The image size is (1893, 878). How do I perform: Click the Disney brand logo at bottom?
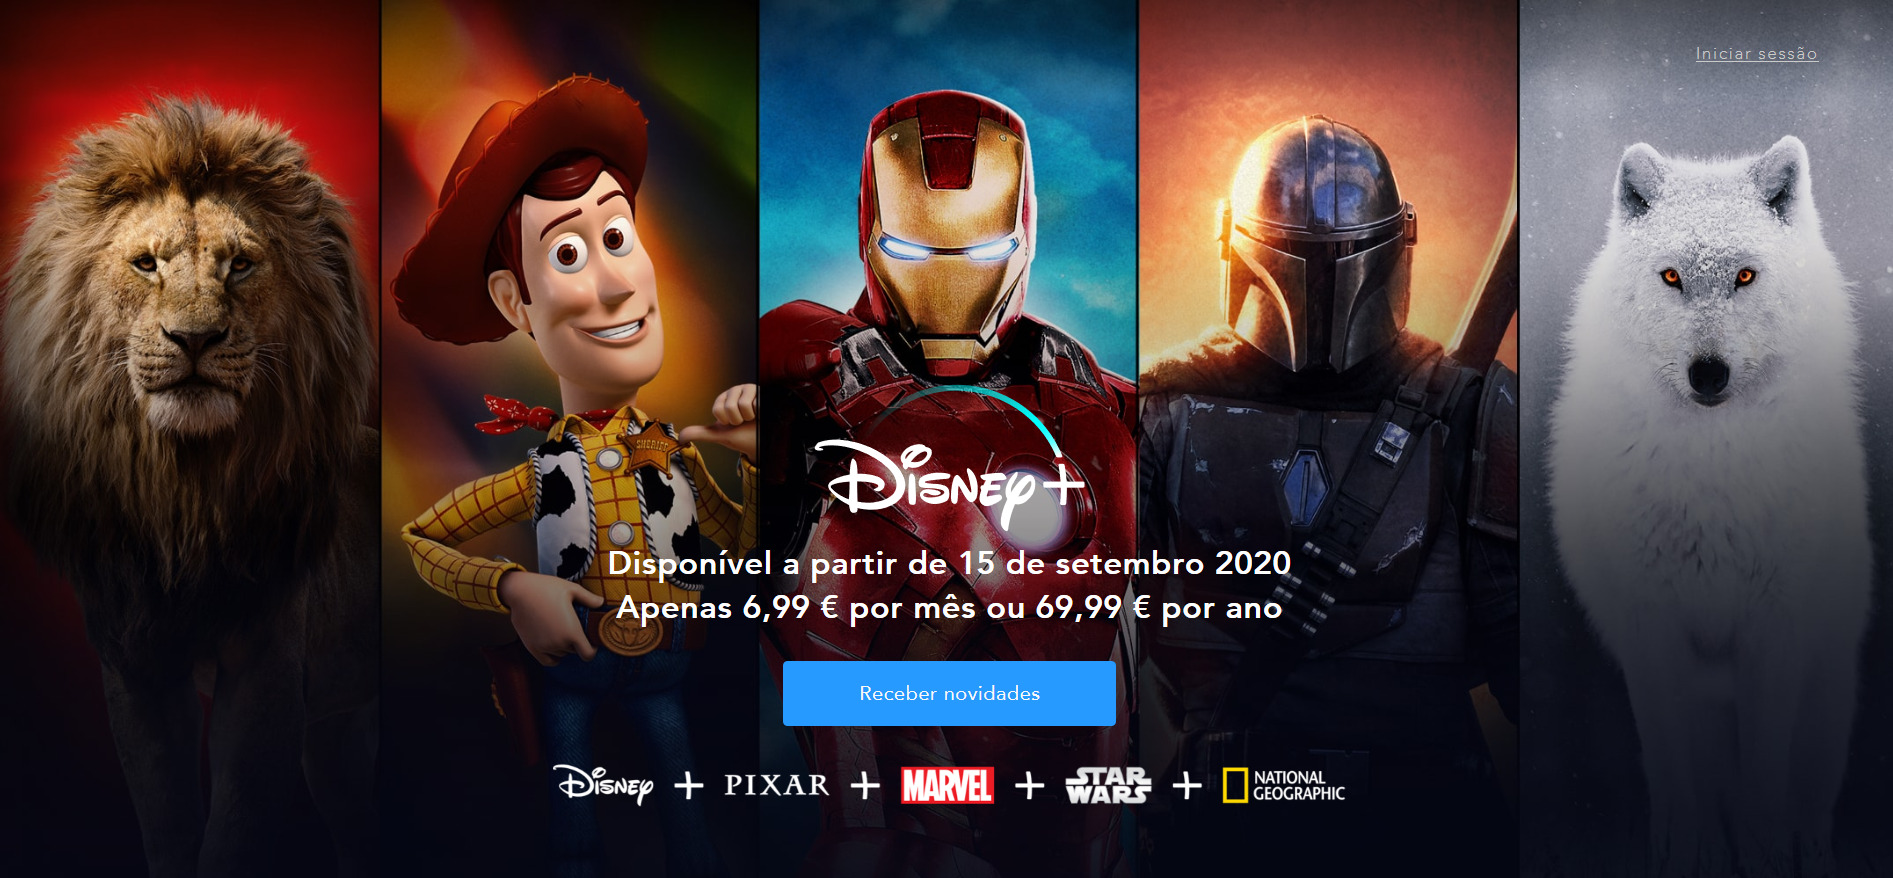coord(604,785)
